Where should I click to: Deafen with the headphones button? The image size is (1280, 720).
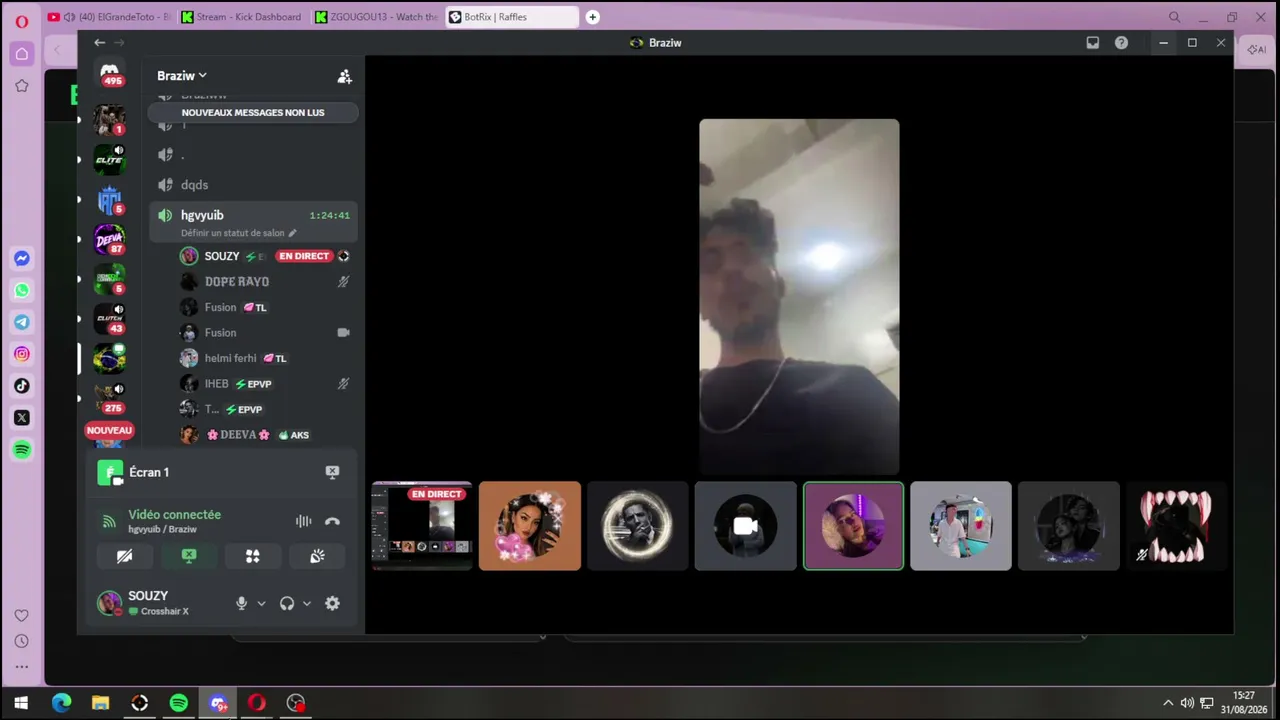click(287, 603)
